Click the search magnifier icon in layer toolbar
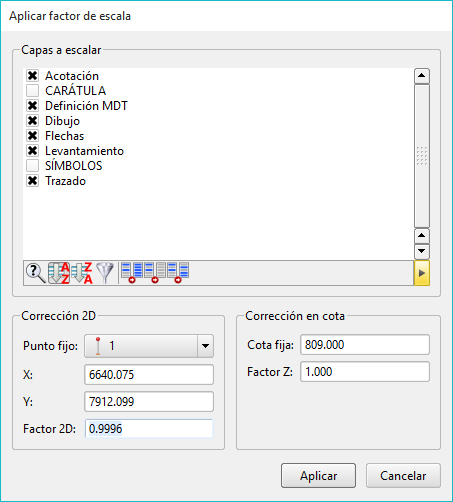The height and width of the screenshot is (502, 453). [x=36, y=273]
